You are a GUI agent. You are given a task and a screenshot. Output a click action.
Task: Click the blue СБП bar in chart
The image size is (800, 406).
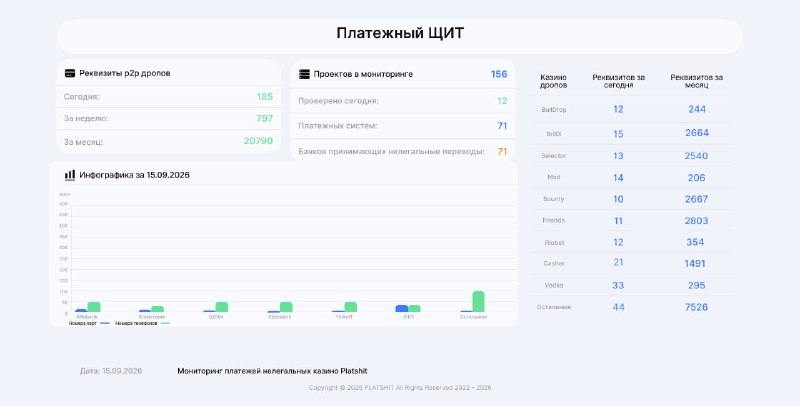[x=402, y=309]
